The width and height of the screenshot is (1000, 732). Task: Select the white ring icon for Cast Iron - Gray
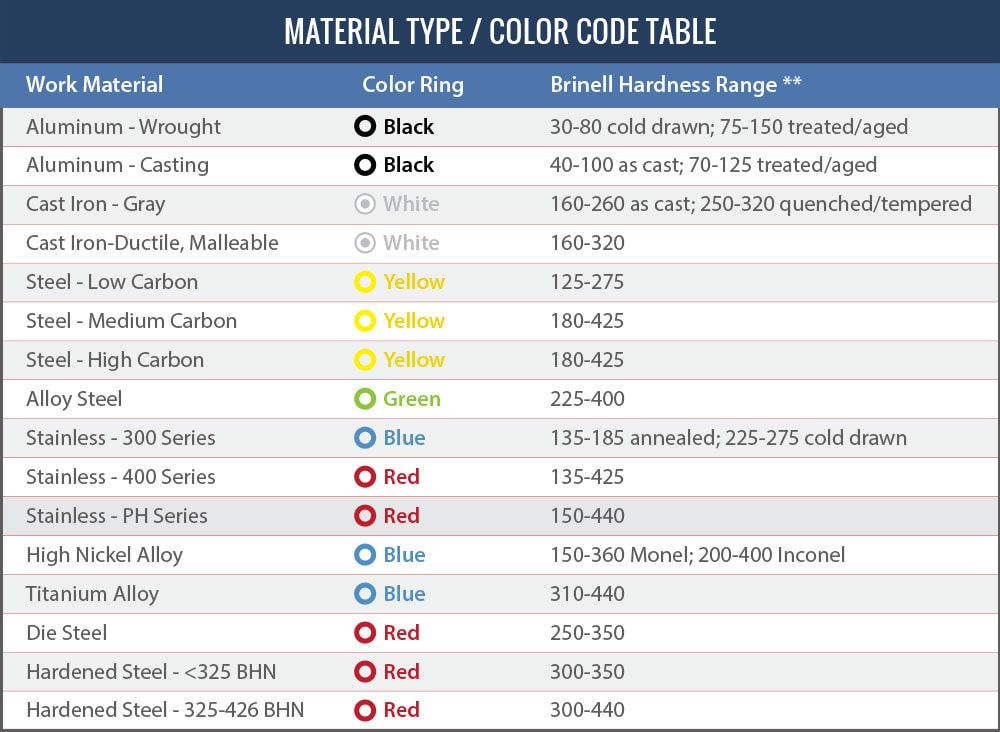pos(365,204)
